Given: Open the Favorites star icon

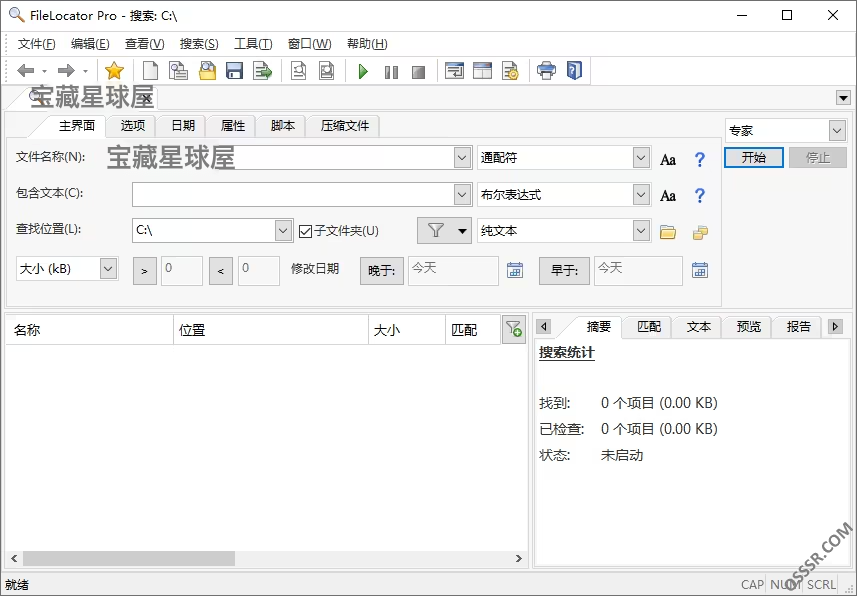Looking at the screenshot, I should (x=114, y=71).
